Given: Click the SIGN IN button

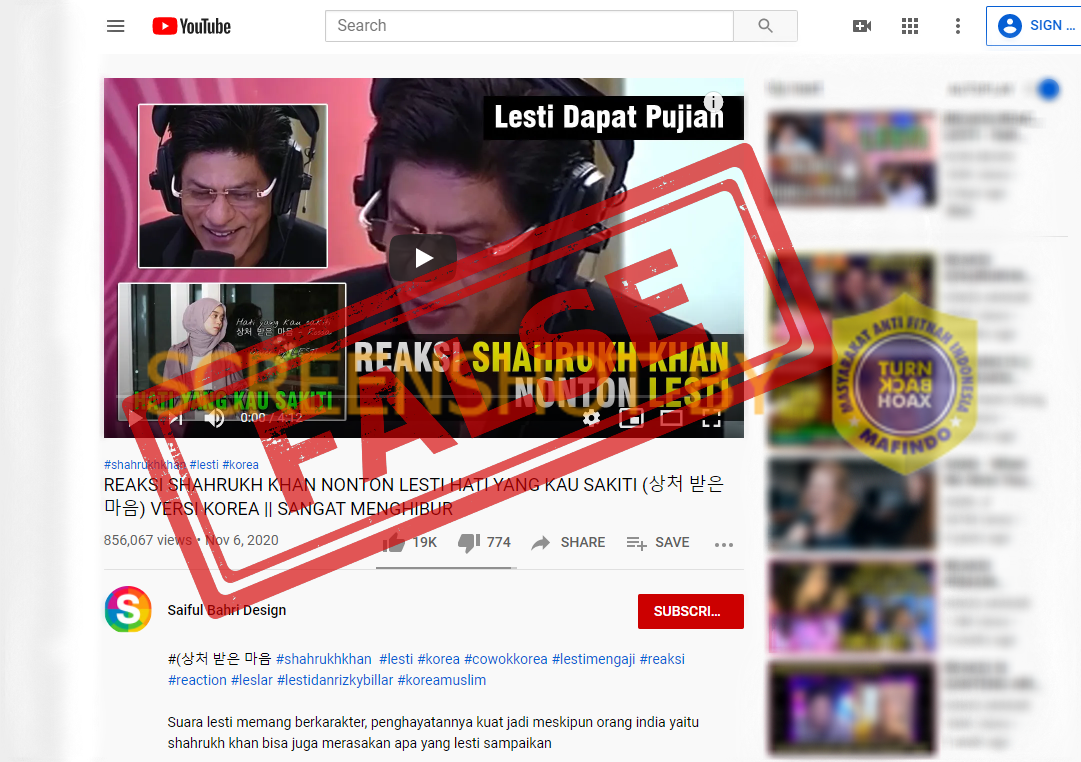Looking at the screenshot, I should click(1036, 26).
